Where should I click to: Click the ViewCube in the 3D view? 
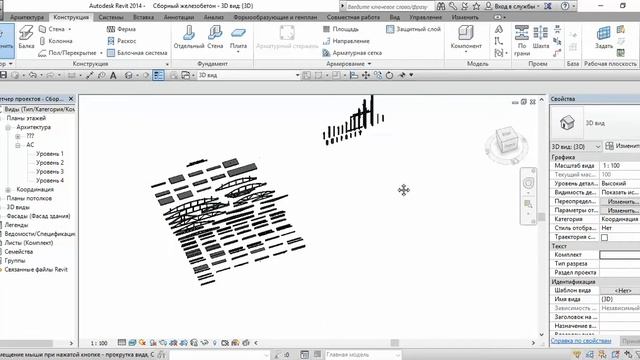pyautogui.click(x=507, y=140)
